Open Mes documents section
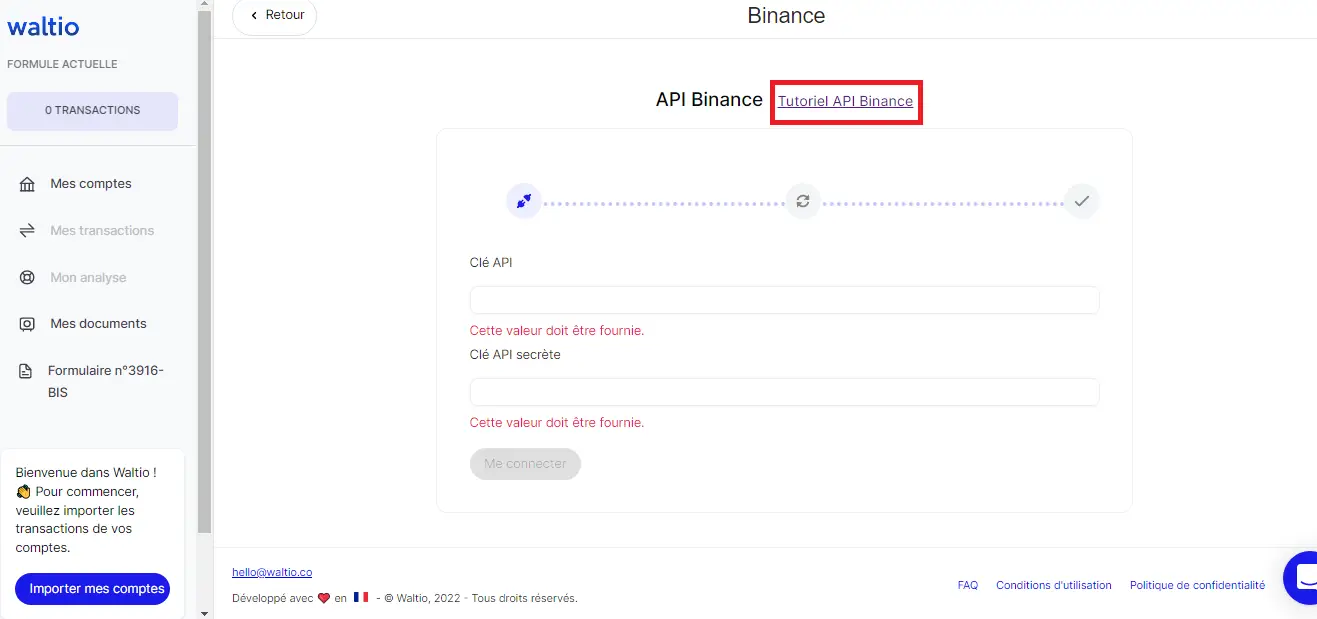This screenshot has width=1317, height=619. click(x=98, y=324)
